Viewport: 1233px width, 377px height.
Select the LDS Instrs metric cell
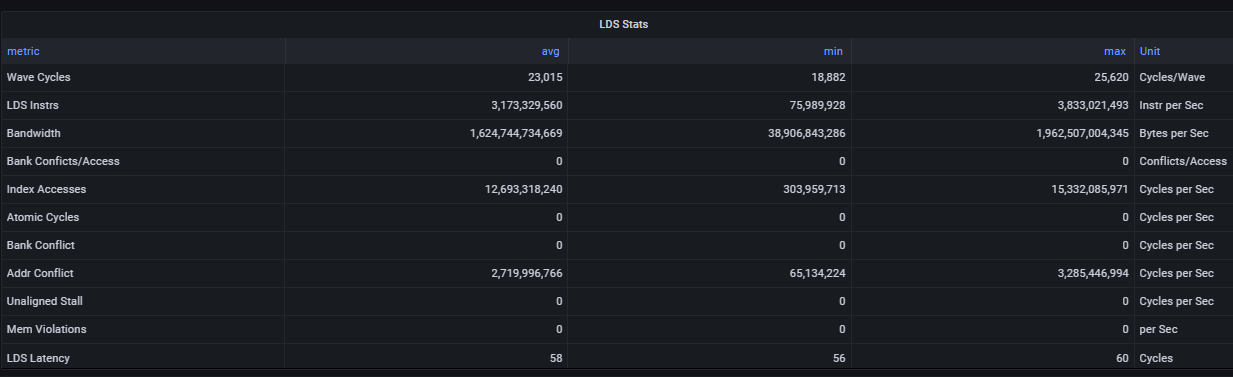click(x=143, y=105)
